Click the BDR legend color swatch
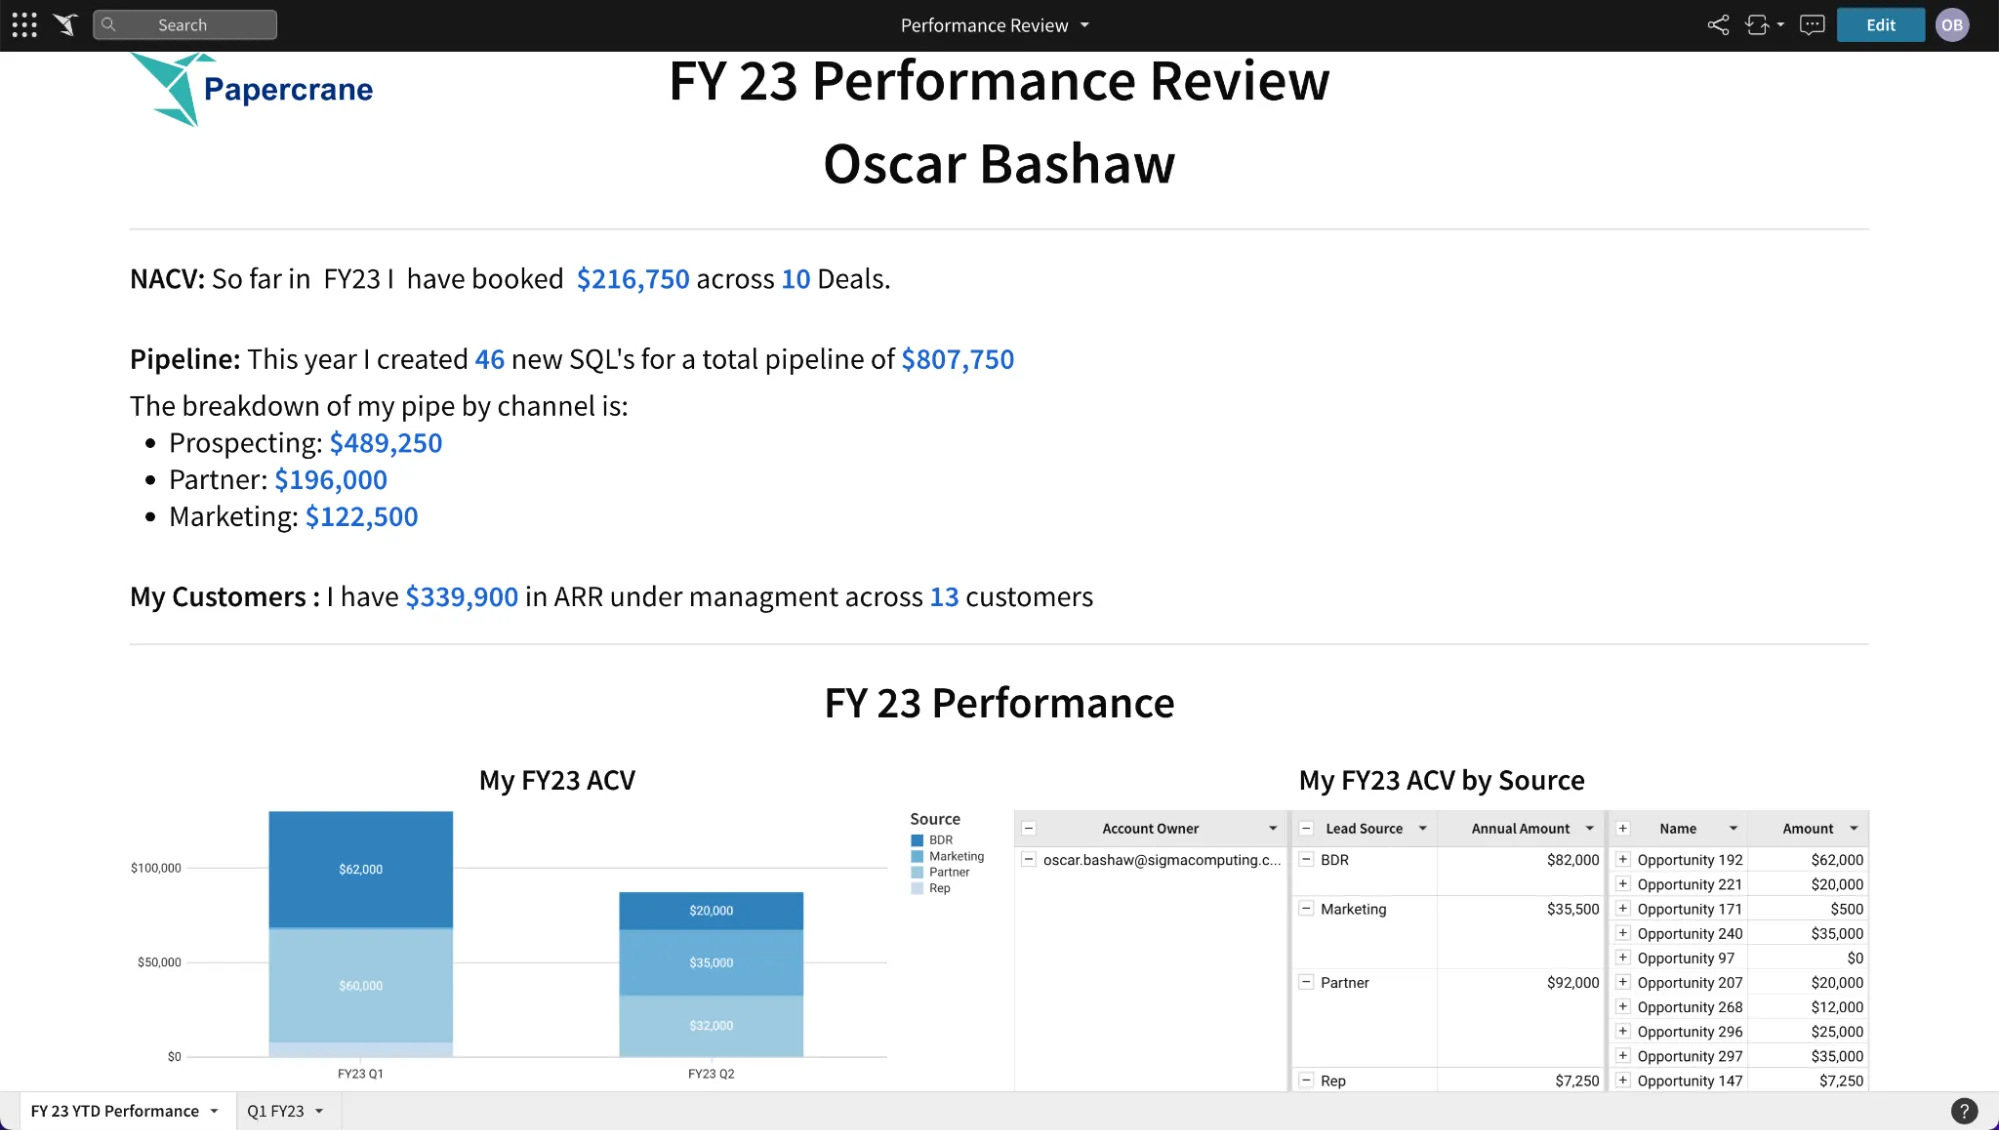The image size is (1999, 1131). pyautogui.click(x=917, y=840)
